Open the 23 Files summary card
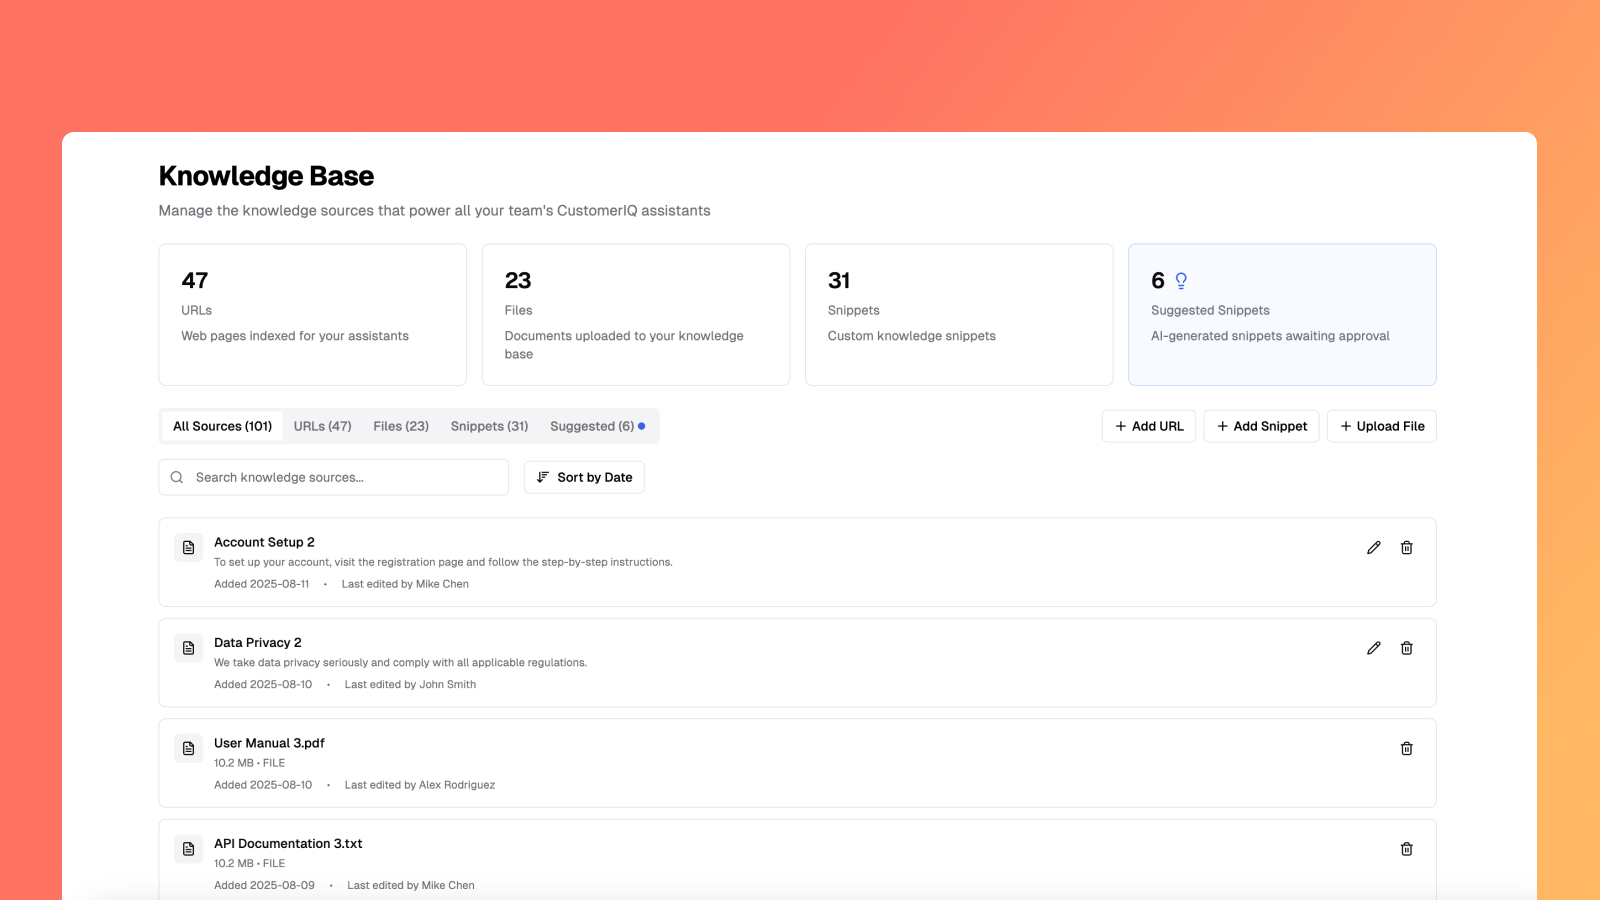 636,315
